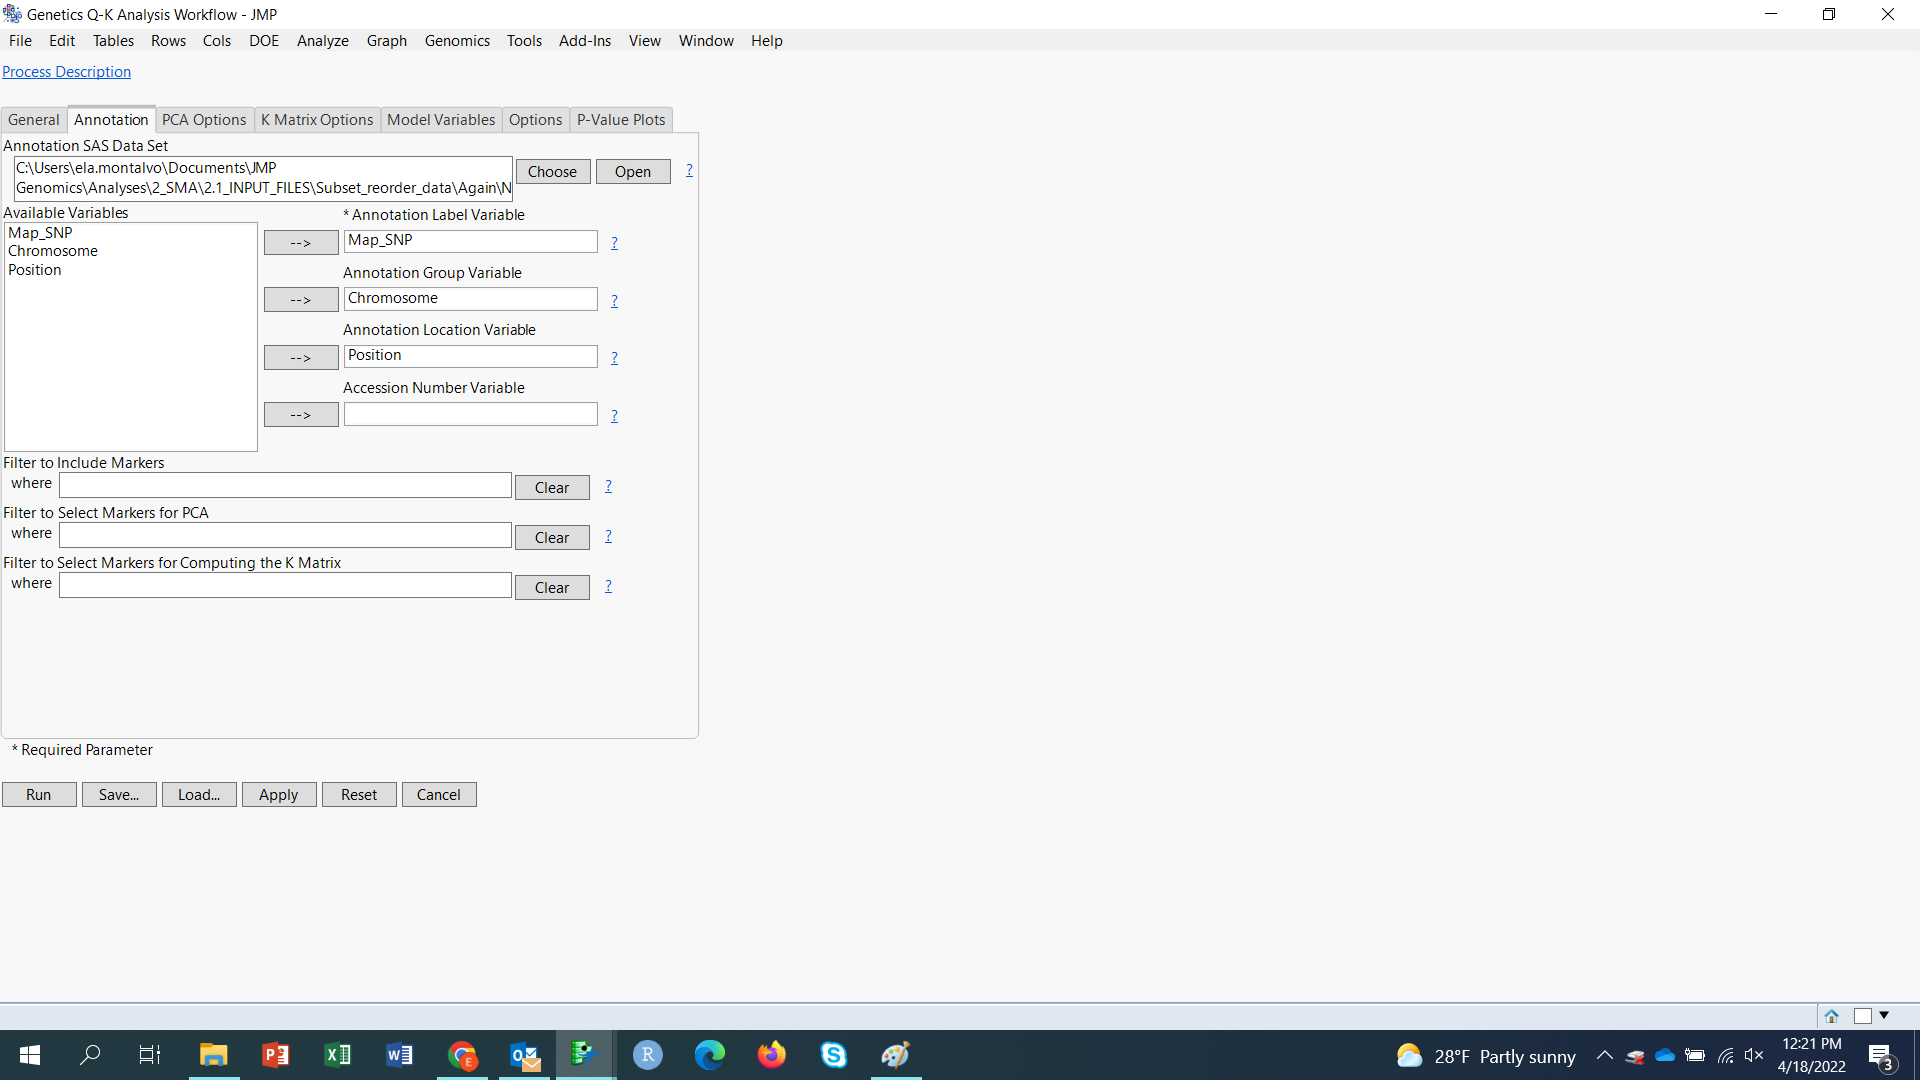
Task: Open the File menu
Action: (x=20, y=41)
